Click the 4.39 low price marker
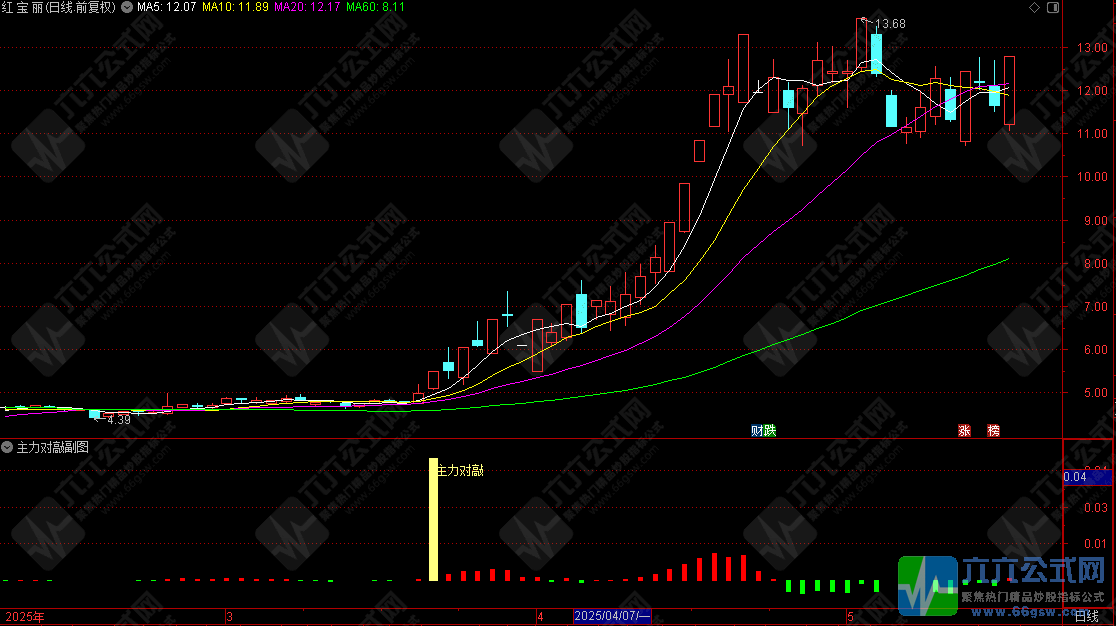 118,419
